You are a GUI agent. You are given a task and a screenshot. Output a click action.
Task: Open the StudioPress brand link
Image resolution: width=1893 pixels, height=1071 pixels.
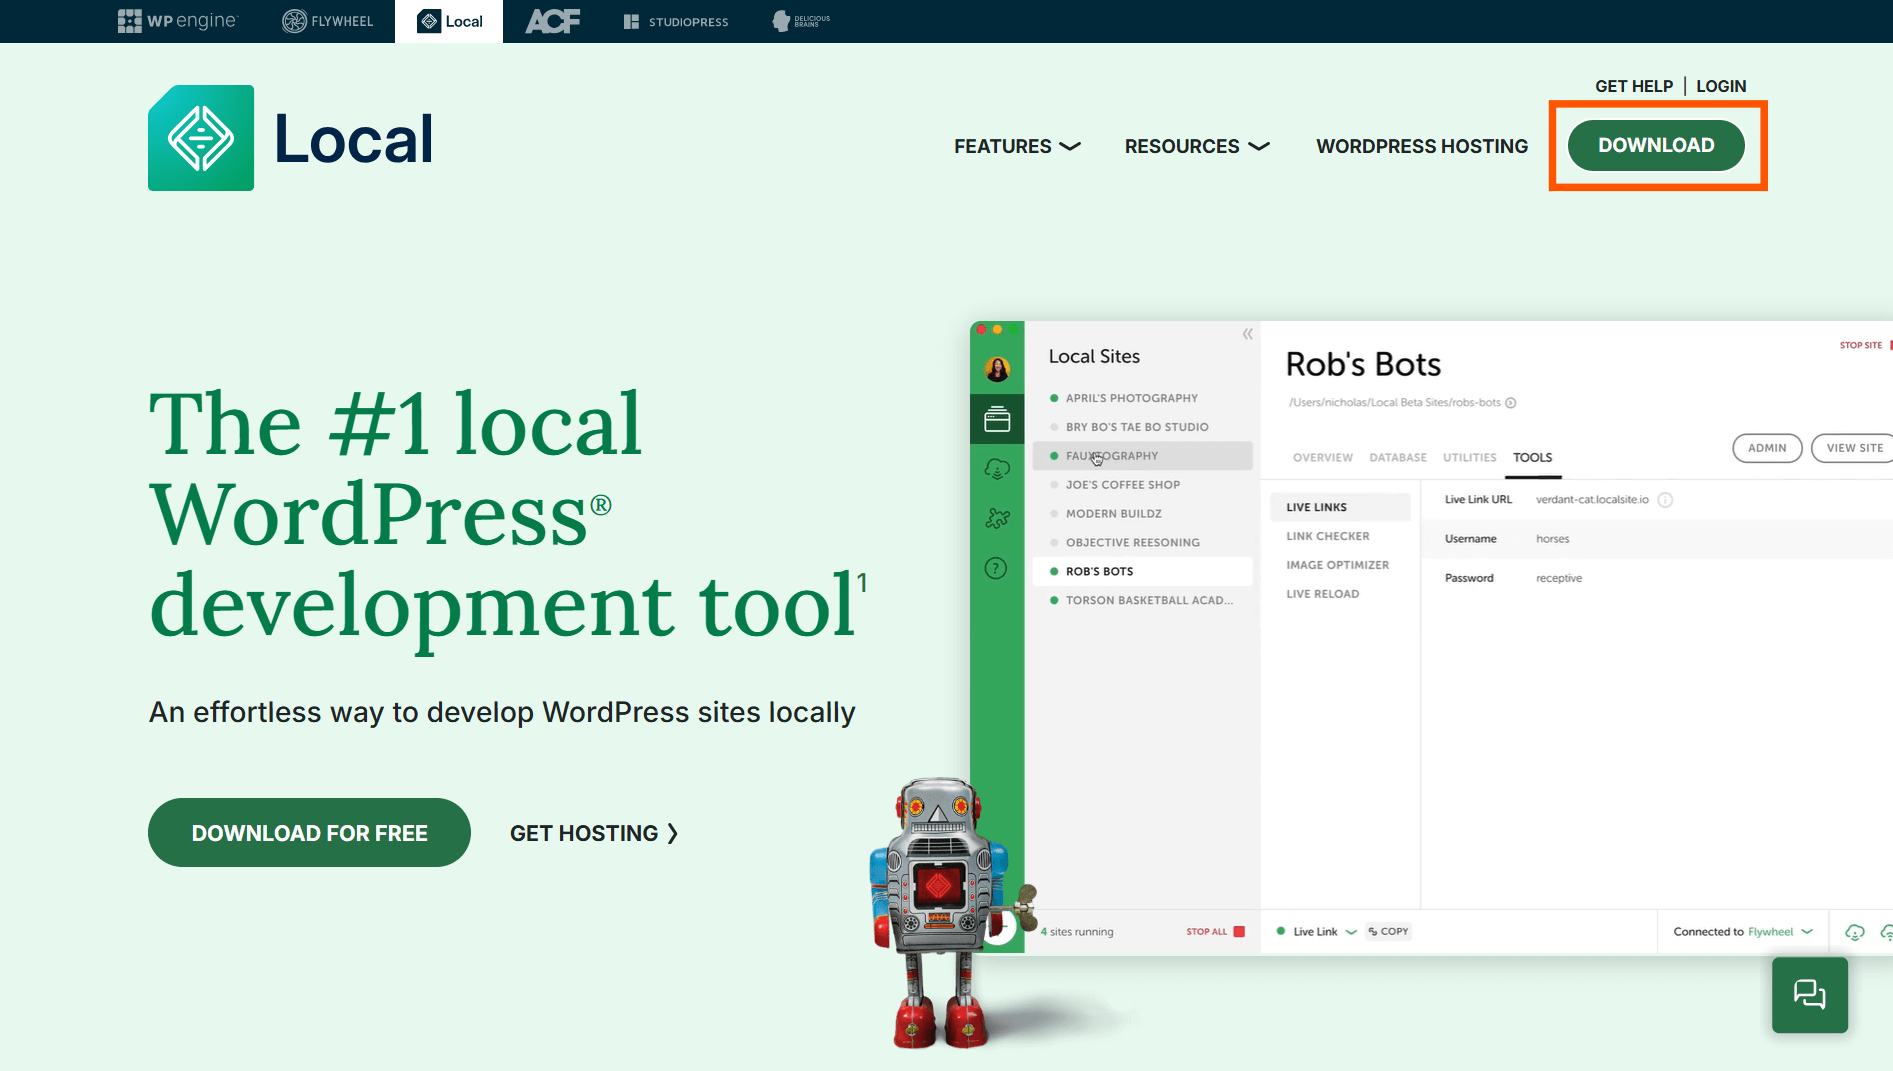pyautogui.click(x=675, y=21)
